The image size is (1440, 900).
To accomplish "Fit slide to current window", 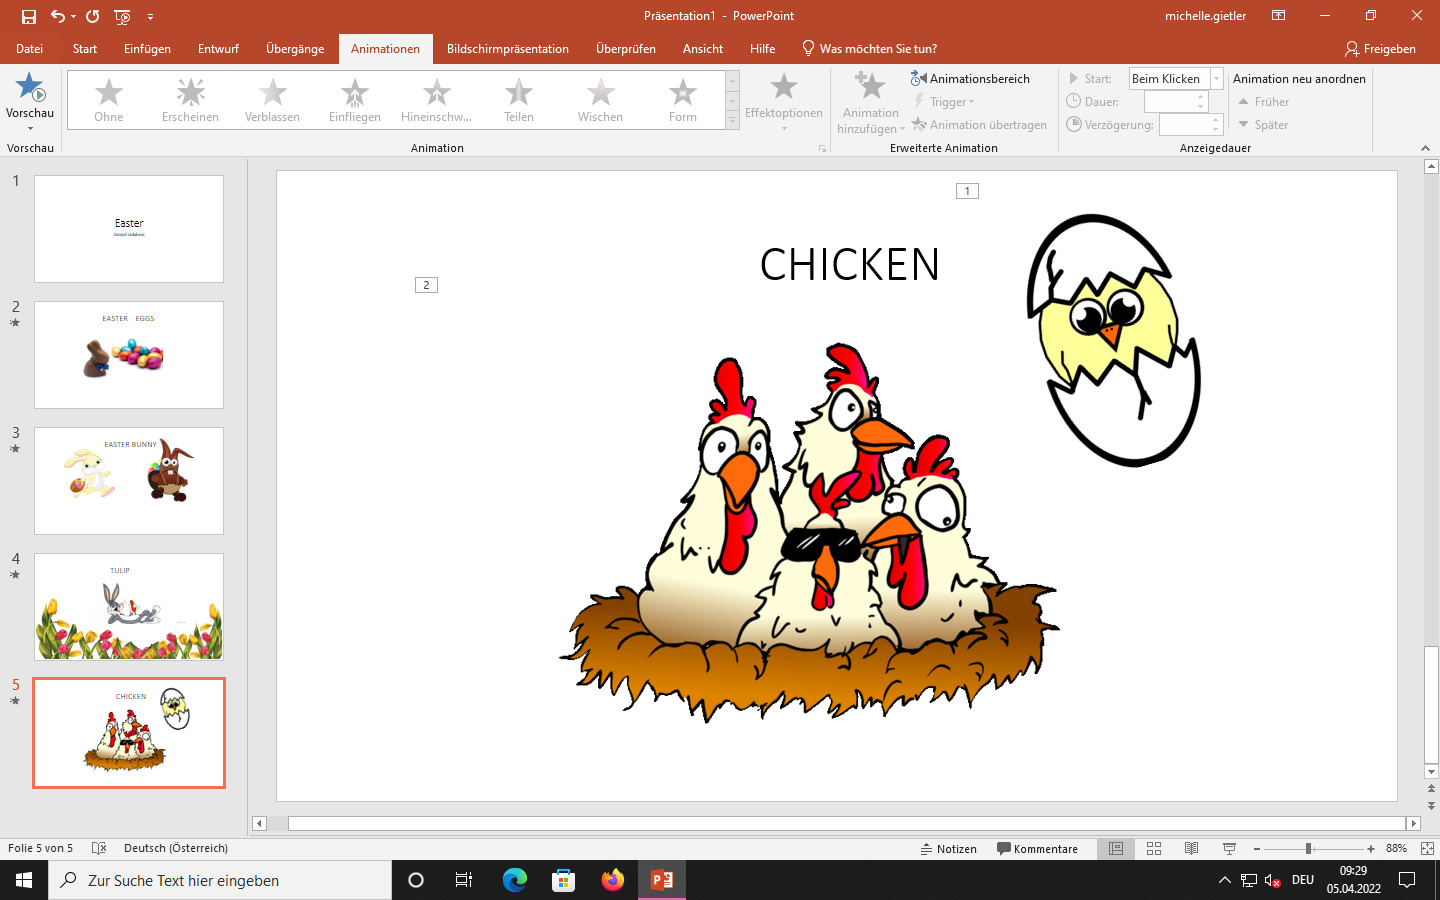I will [x=1427, y=849].
